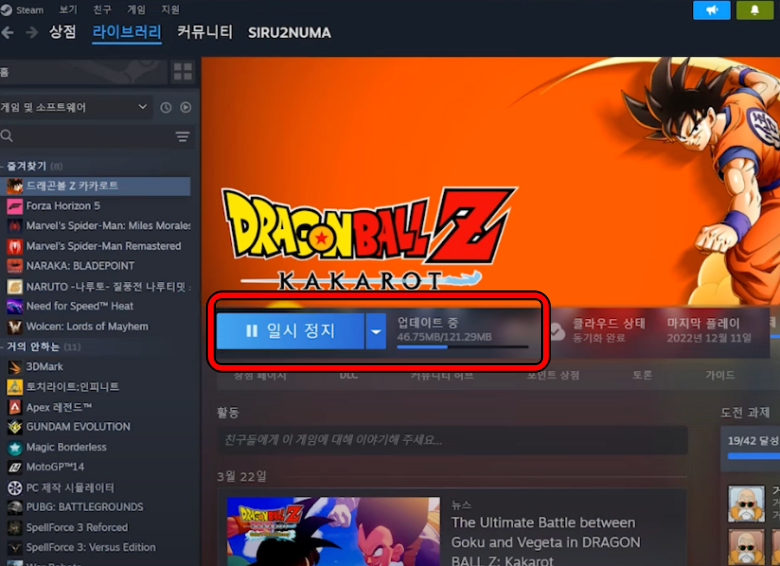Focus the library search field
780x566 pixels.
click(85, 136)
